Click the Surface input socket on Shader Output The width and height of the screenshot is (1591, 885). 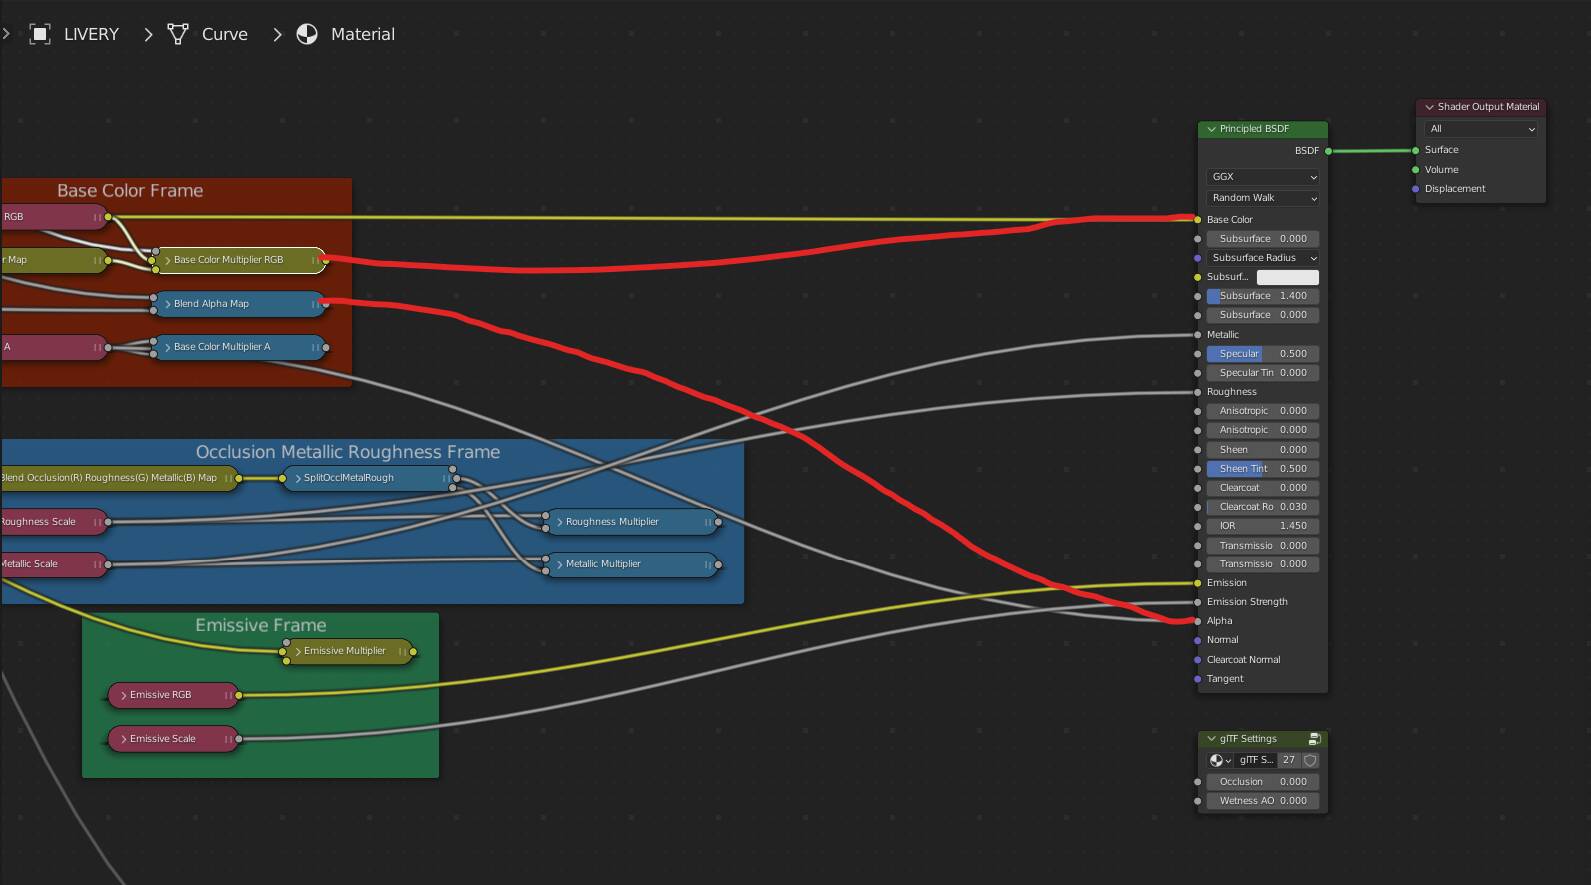pyautogui.click(x=1415, y=150)
